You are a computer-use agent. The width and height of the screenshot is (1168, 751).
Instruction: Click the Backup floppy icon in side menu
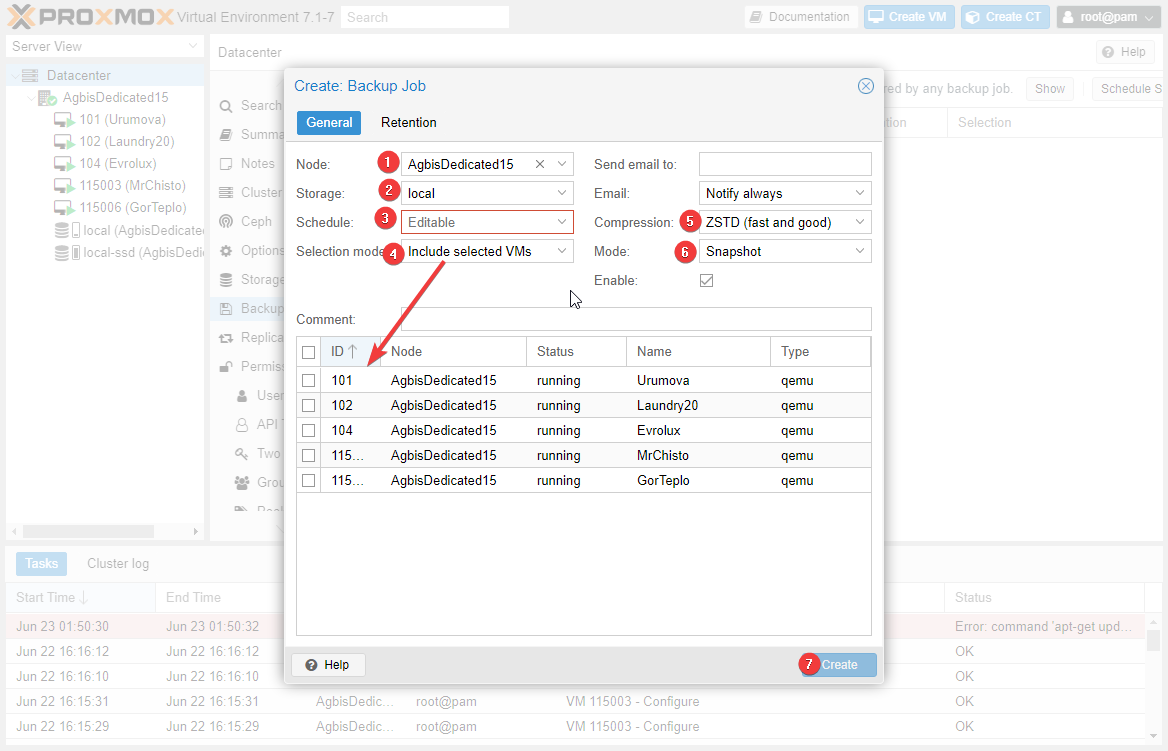tap(226, 309)
